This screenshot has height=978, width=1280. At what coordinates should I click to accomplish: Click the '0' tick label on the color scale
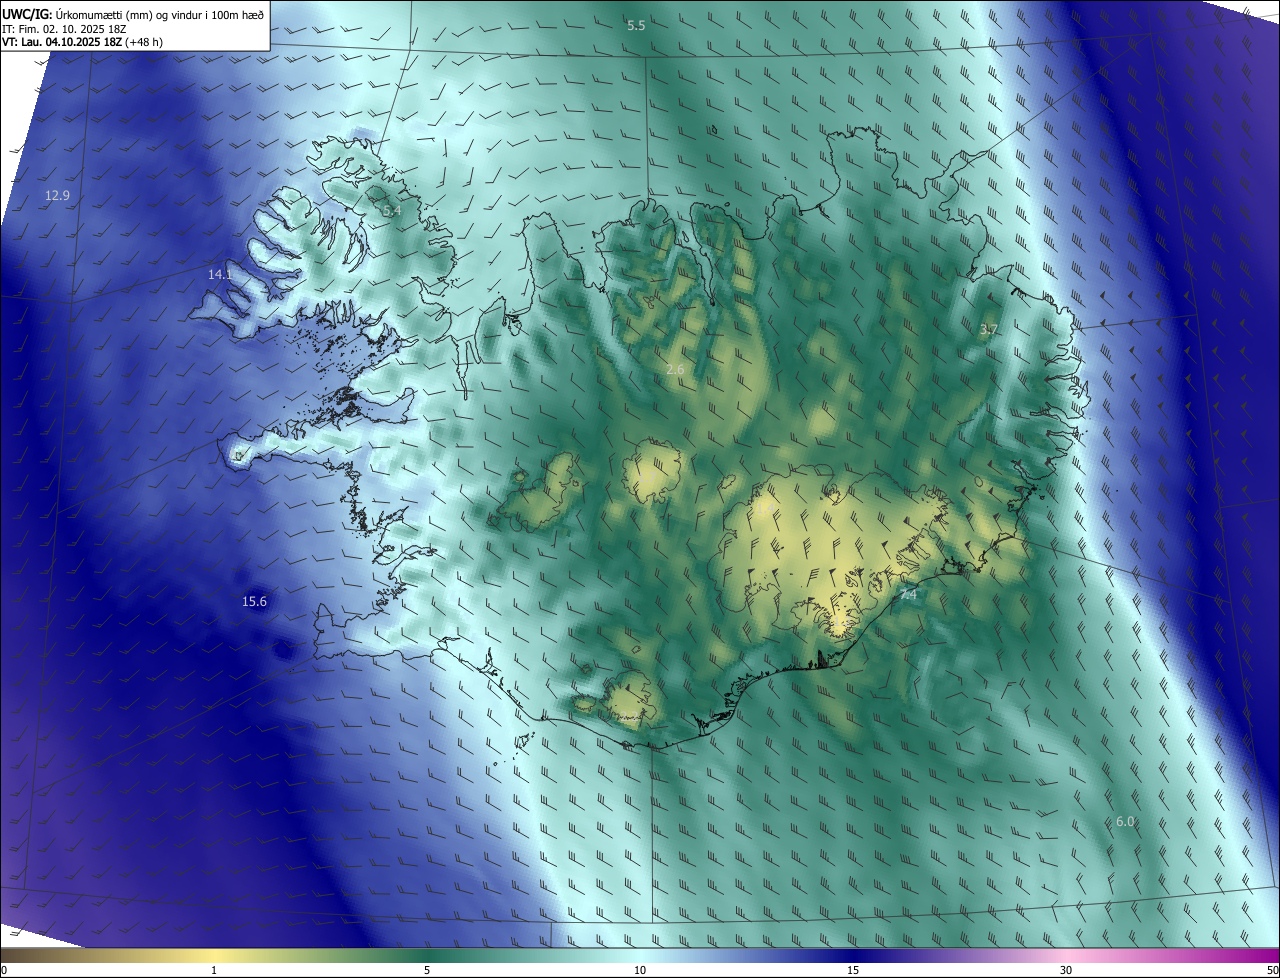4,970
